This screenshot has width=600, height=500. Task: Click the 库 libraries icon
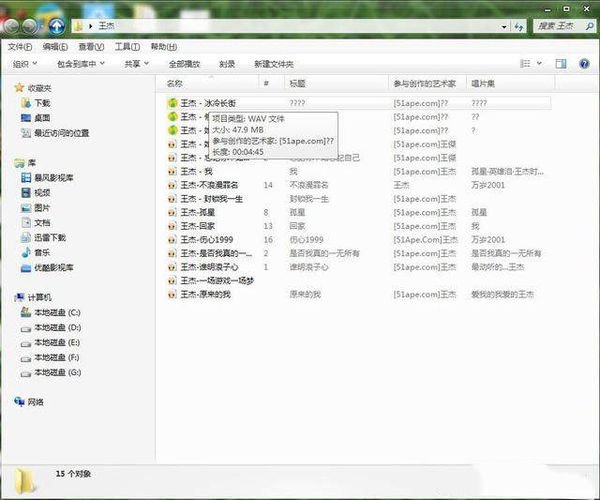point(19,163)
